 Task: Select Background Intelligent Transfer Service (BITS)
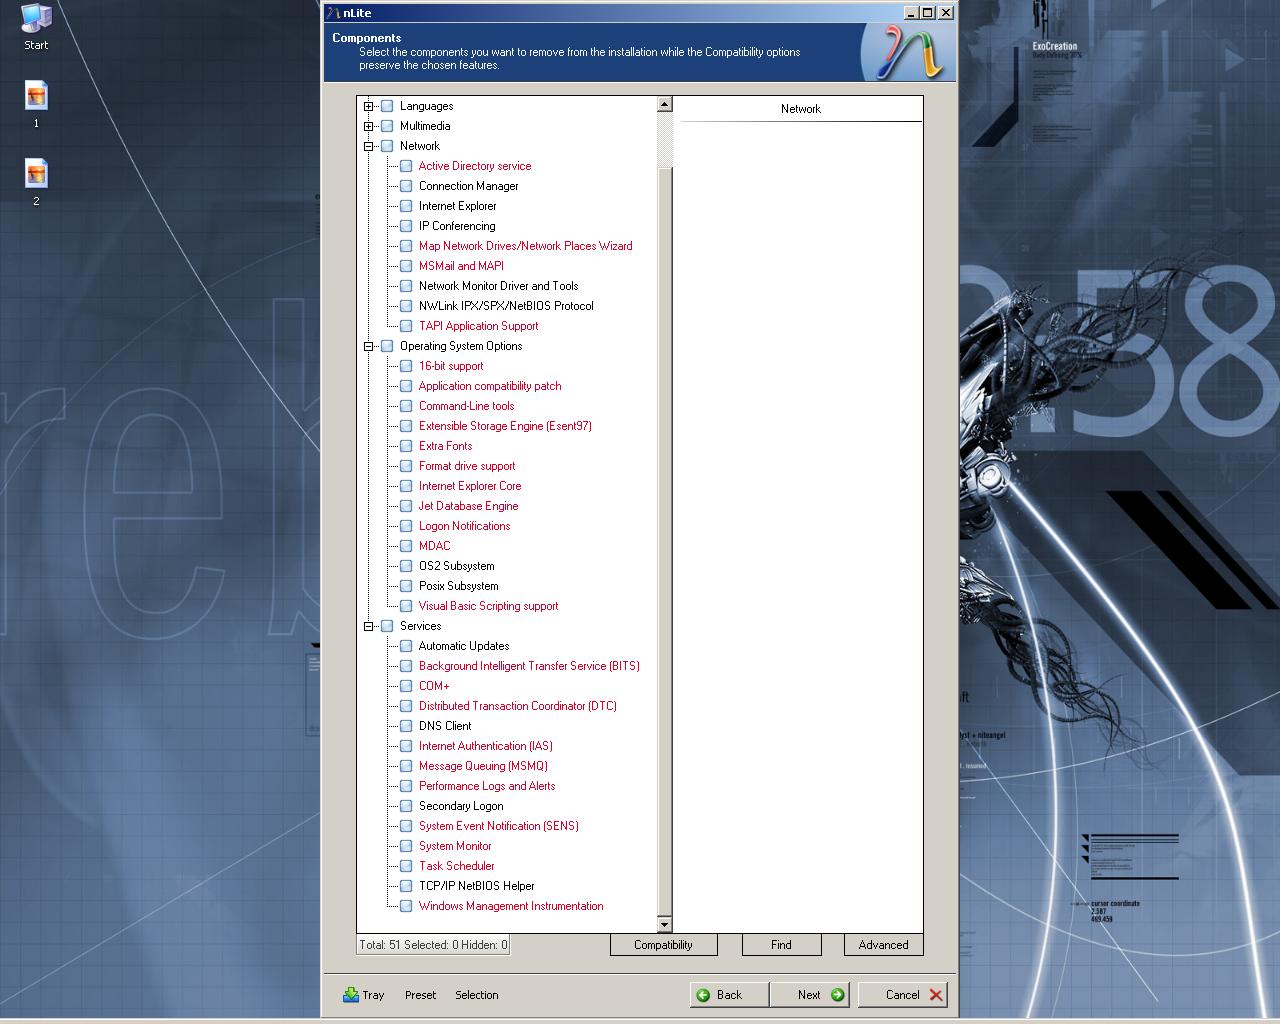(x=529, y=666)
